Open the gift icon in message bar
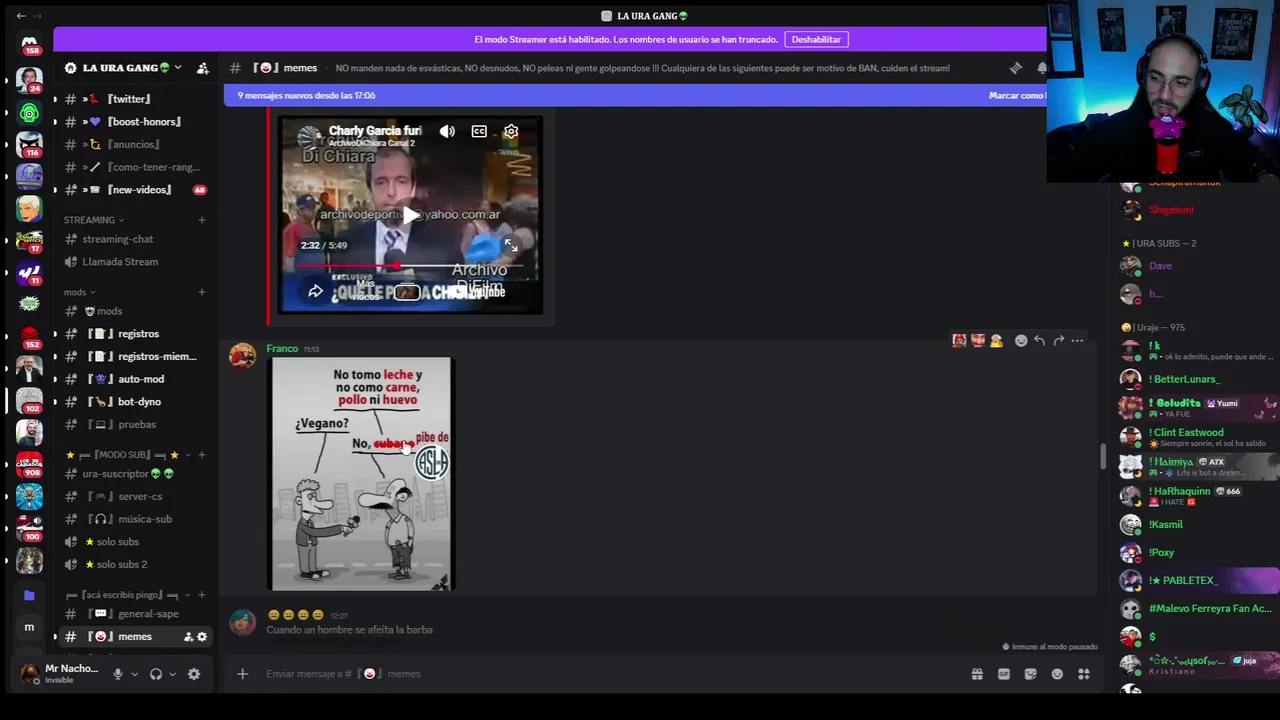 (x=977, y=674)
